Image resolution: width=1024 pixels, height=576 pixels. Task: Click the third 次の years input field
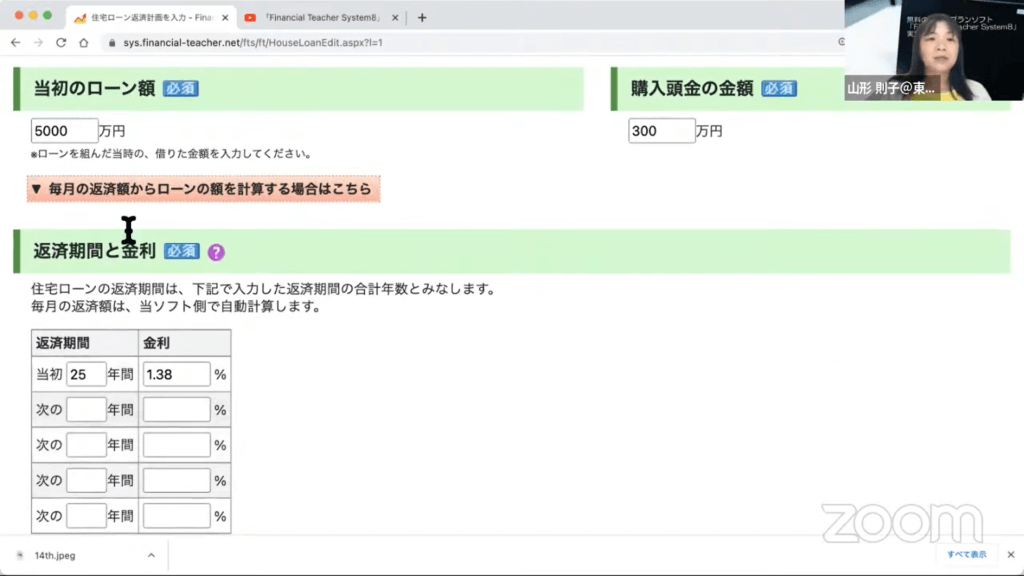[x=86, y=480]
